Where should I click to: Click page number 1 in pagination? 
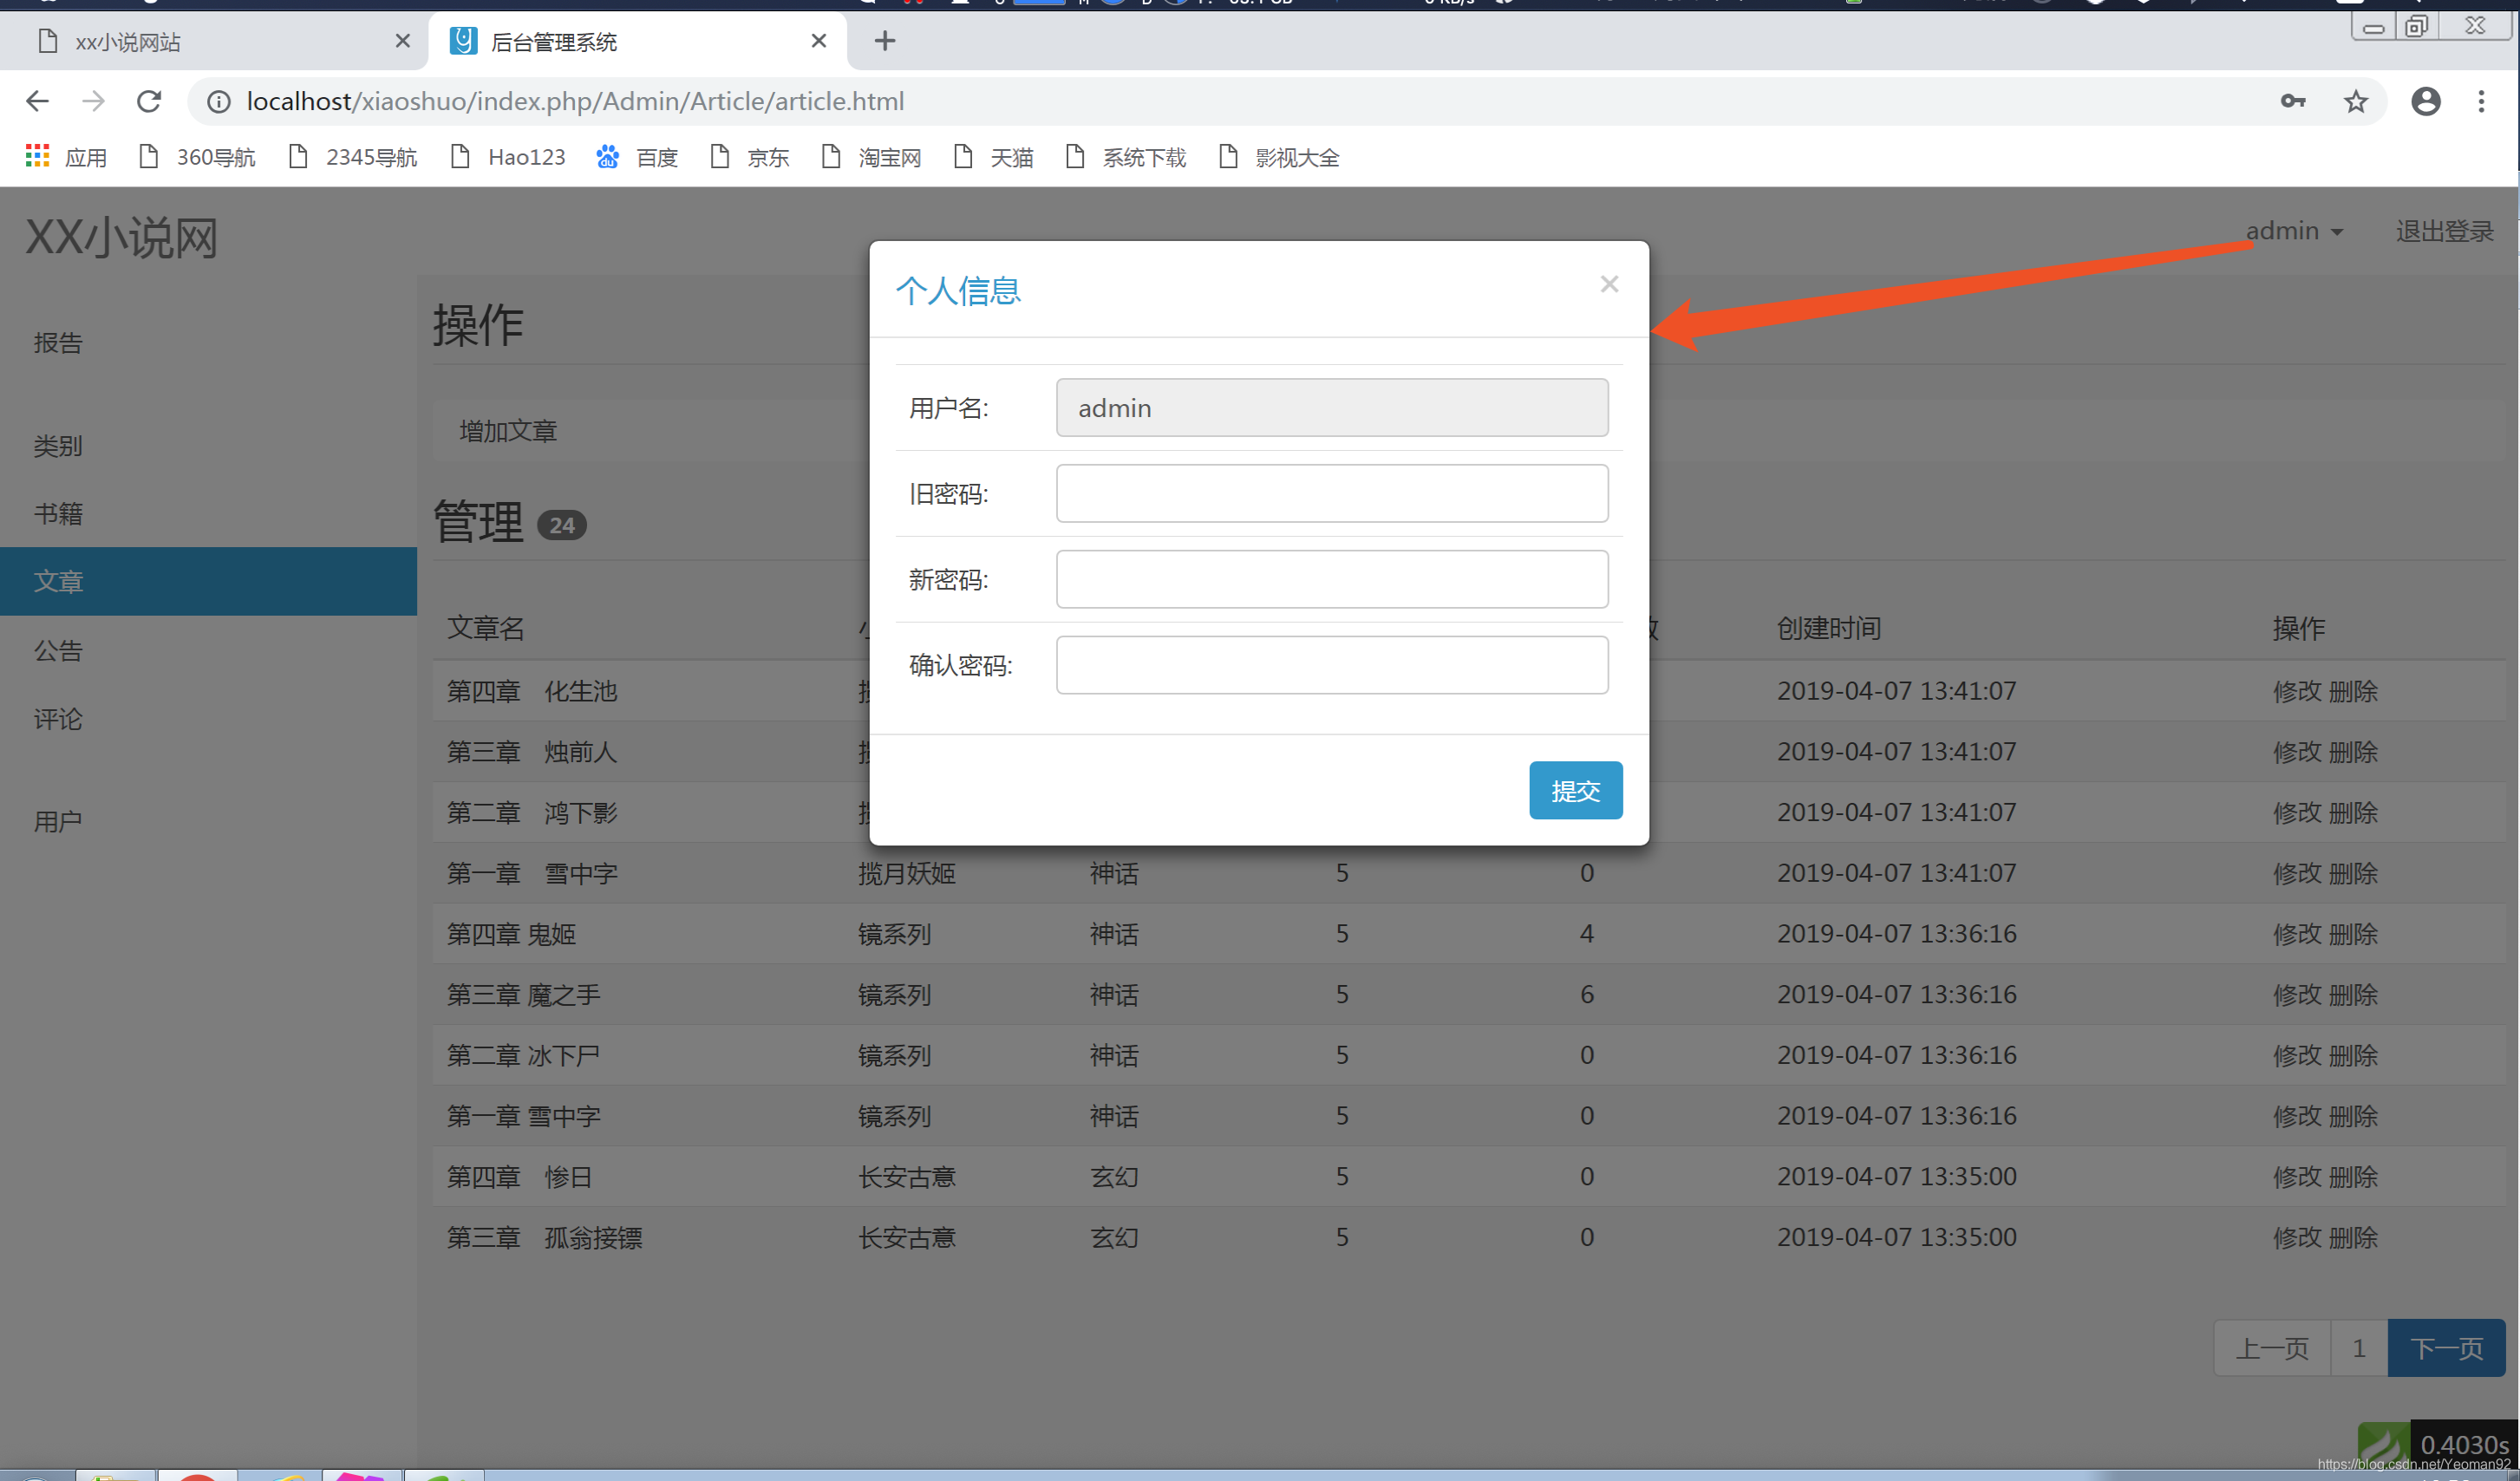click(2359, 1348)
